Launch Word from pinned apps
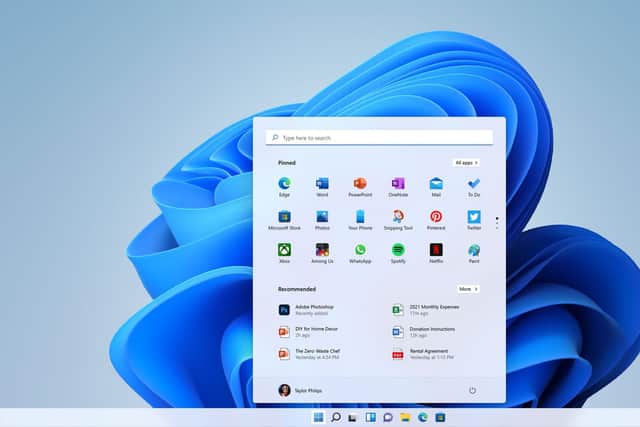Screen dimensions: 640x427 (x=322, y=187)
